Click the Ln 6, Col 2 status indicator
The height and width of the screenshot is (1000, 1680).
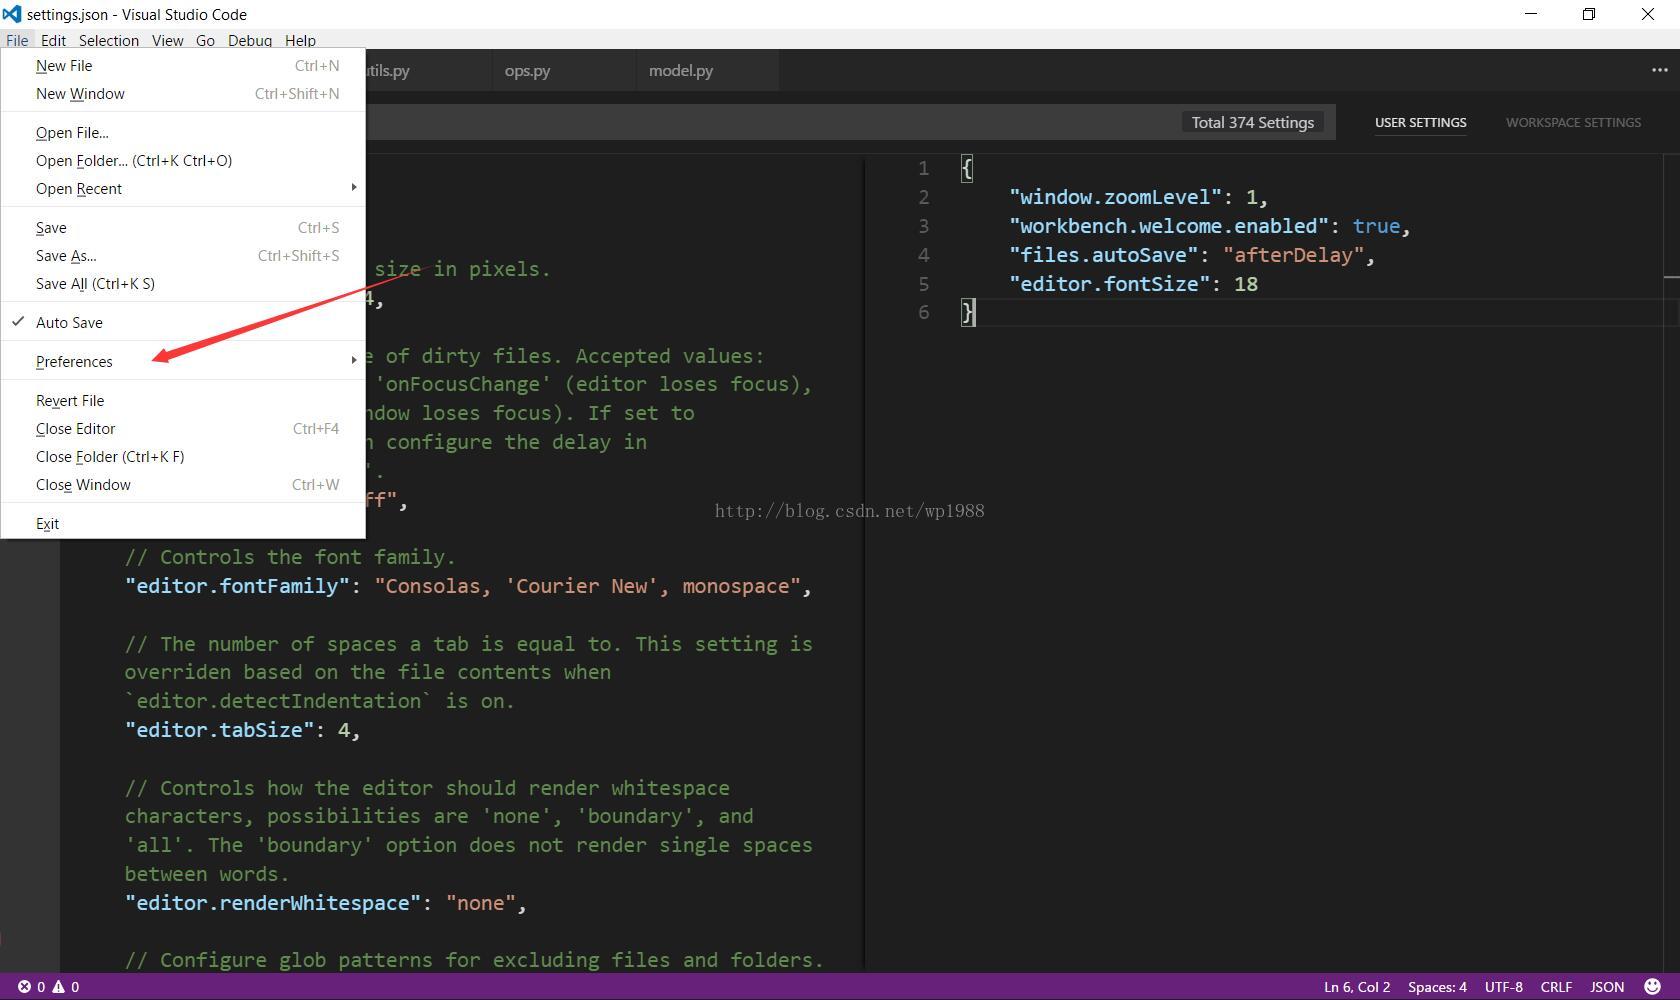[1357, 987]
